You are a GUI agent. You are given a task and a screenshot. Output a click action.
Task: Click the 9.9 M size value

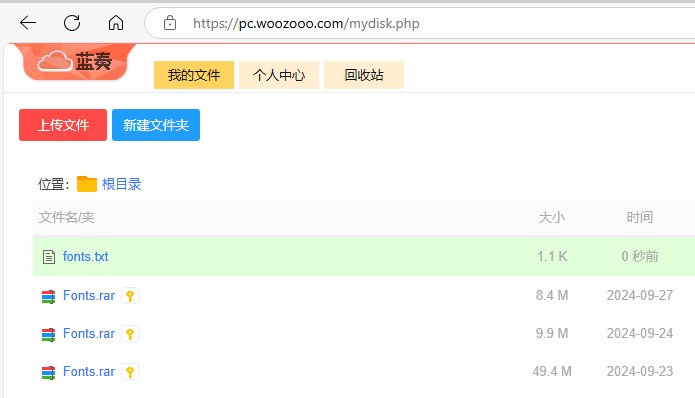click(x=552, y=333)
